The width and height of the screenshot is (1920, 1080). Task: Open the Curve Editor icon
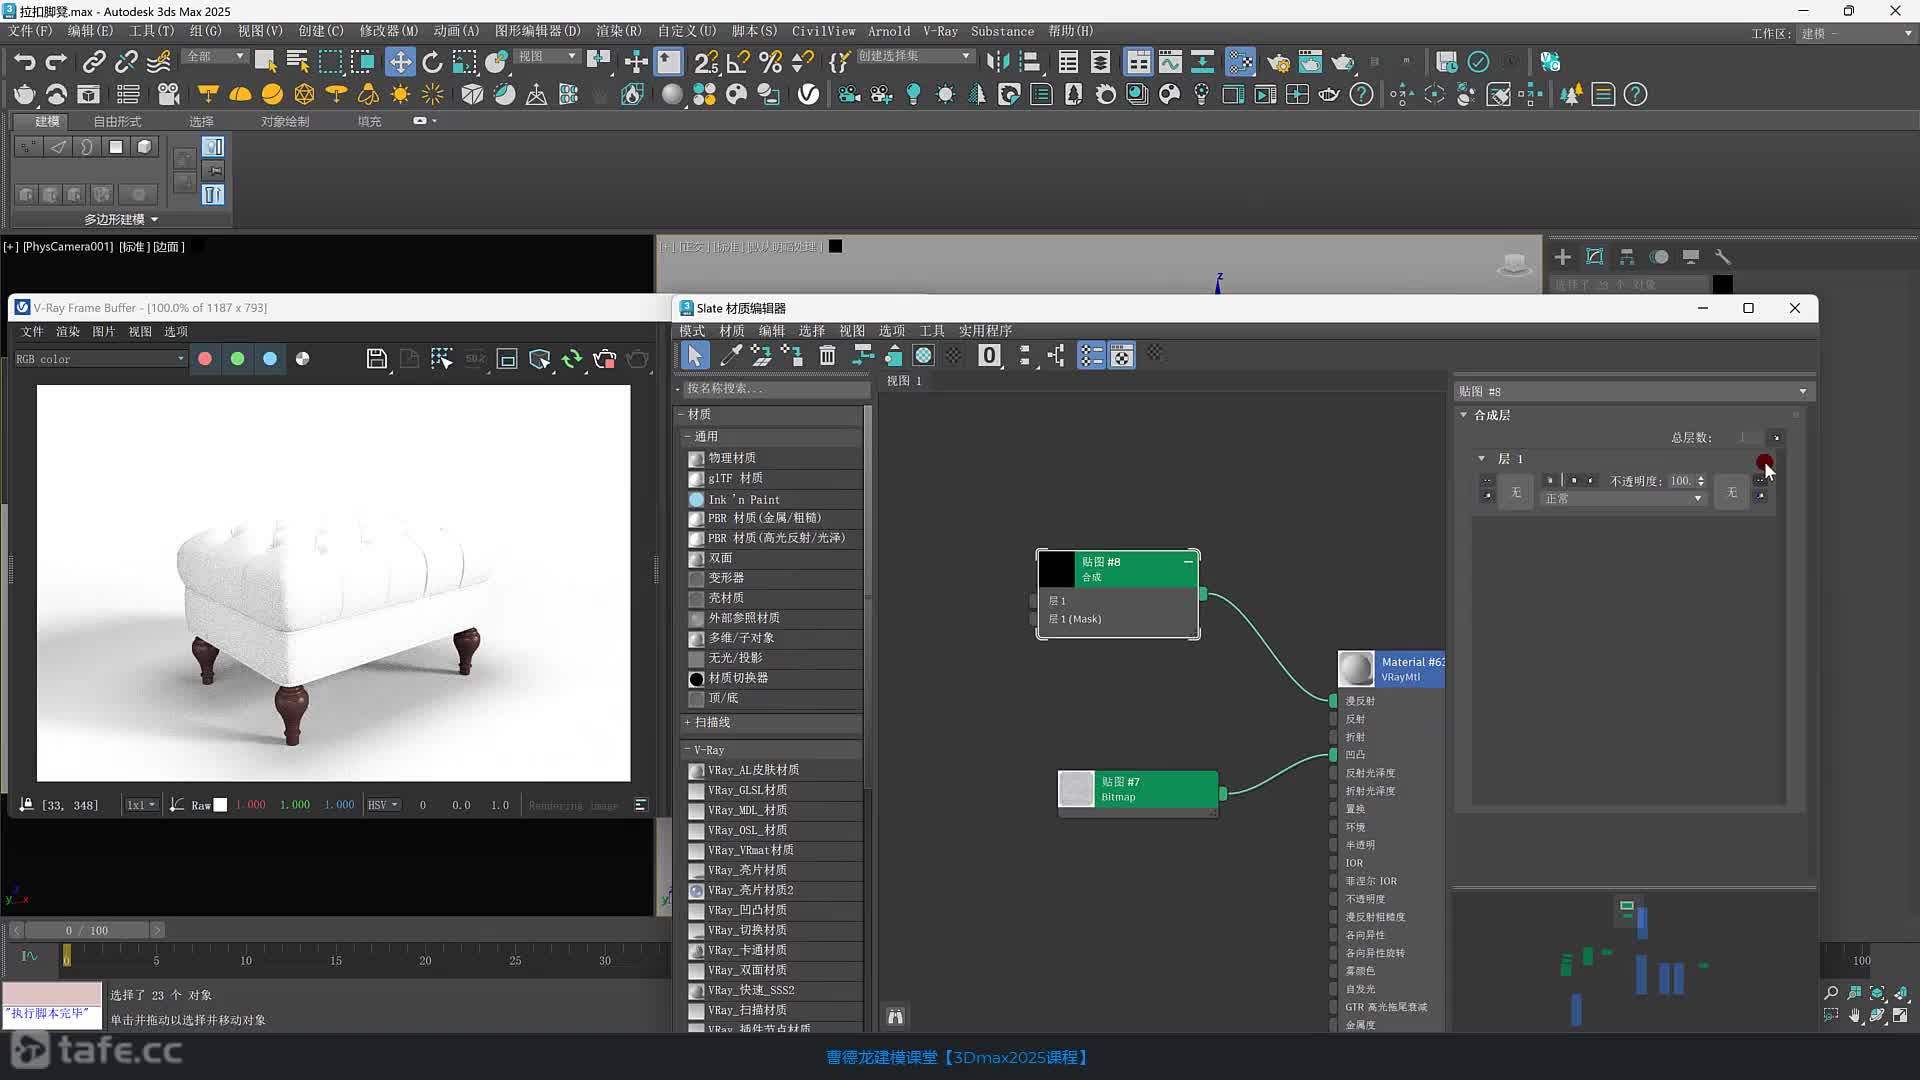tap(1170, 62)
